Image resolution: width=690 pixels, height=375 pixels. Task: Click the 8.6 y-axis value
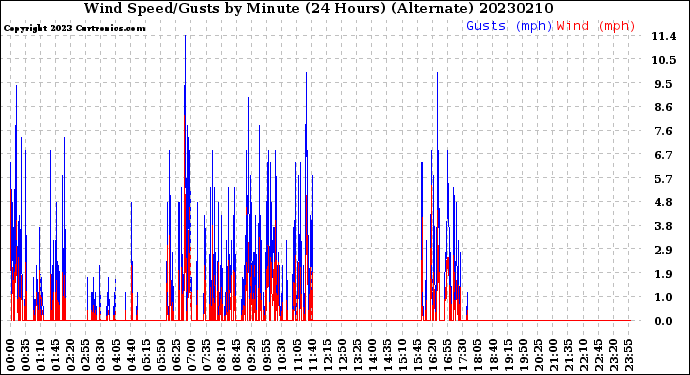click(x=664, y=107)
